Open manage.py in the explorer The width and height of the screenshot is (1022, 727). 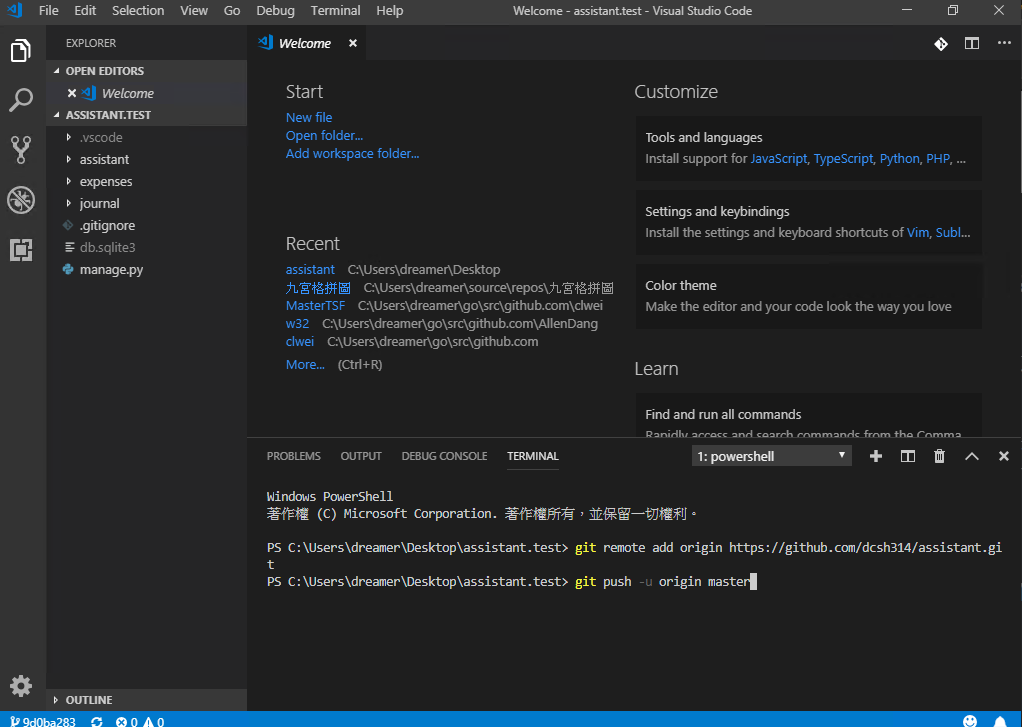coord(111,269)
